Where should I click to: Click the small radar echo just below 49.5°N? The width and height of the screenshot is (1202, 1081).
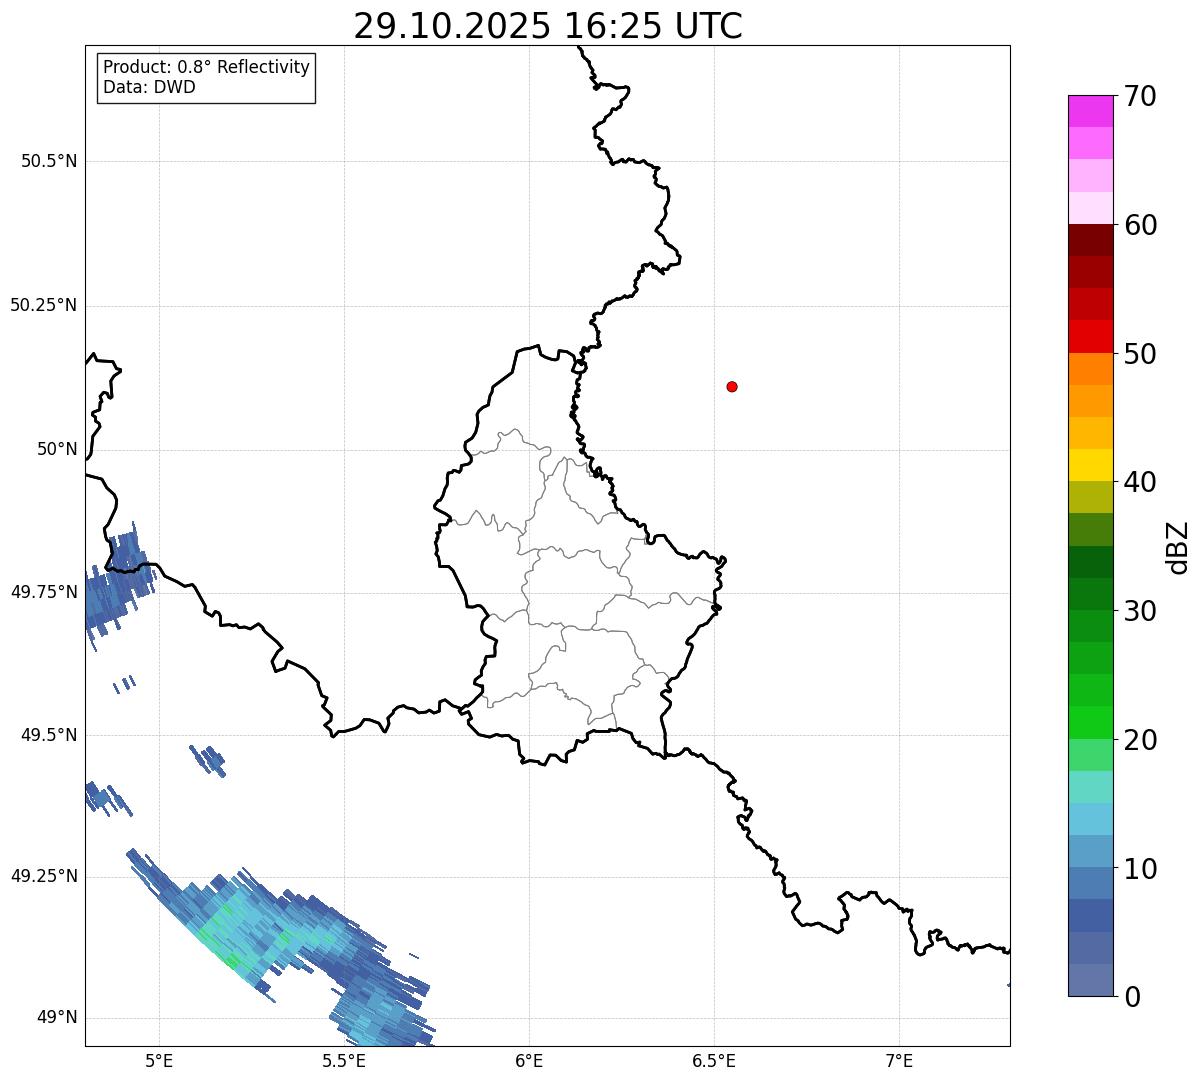click(x=208, y=761)
